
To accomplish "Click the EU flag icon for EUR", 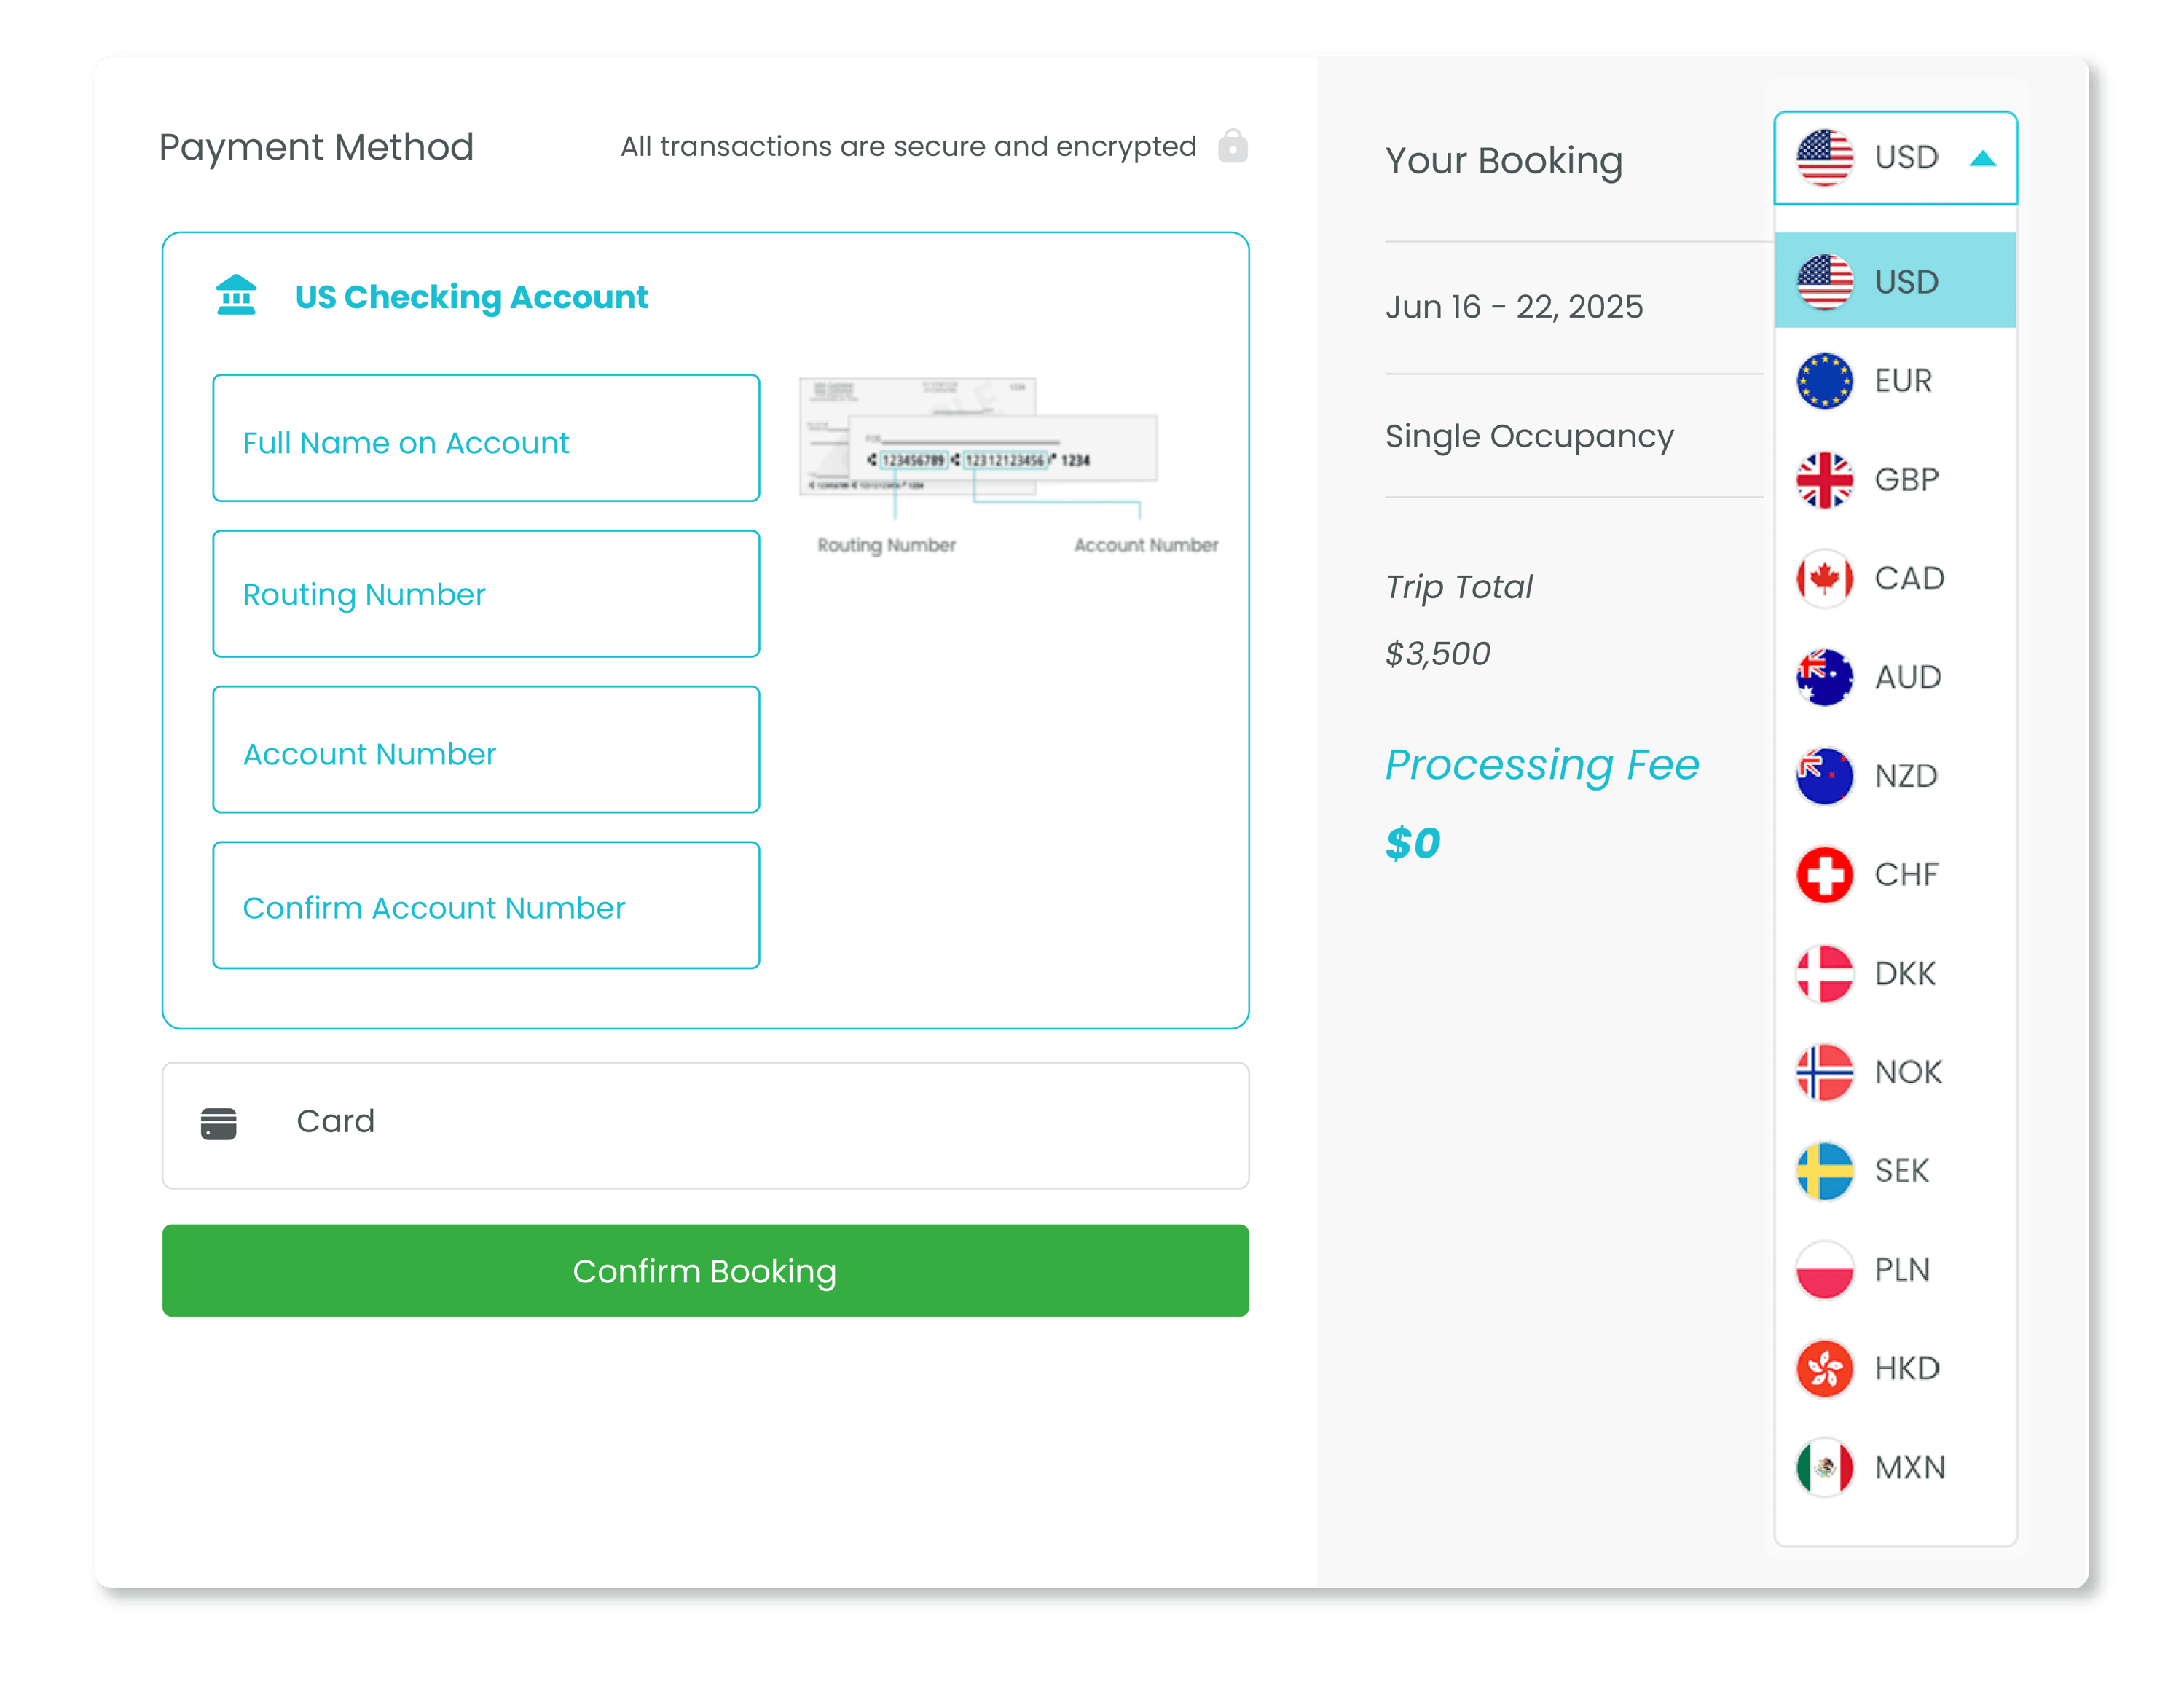I will pyautogui.click(x=1824, y=380).
